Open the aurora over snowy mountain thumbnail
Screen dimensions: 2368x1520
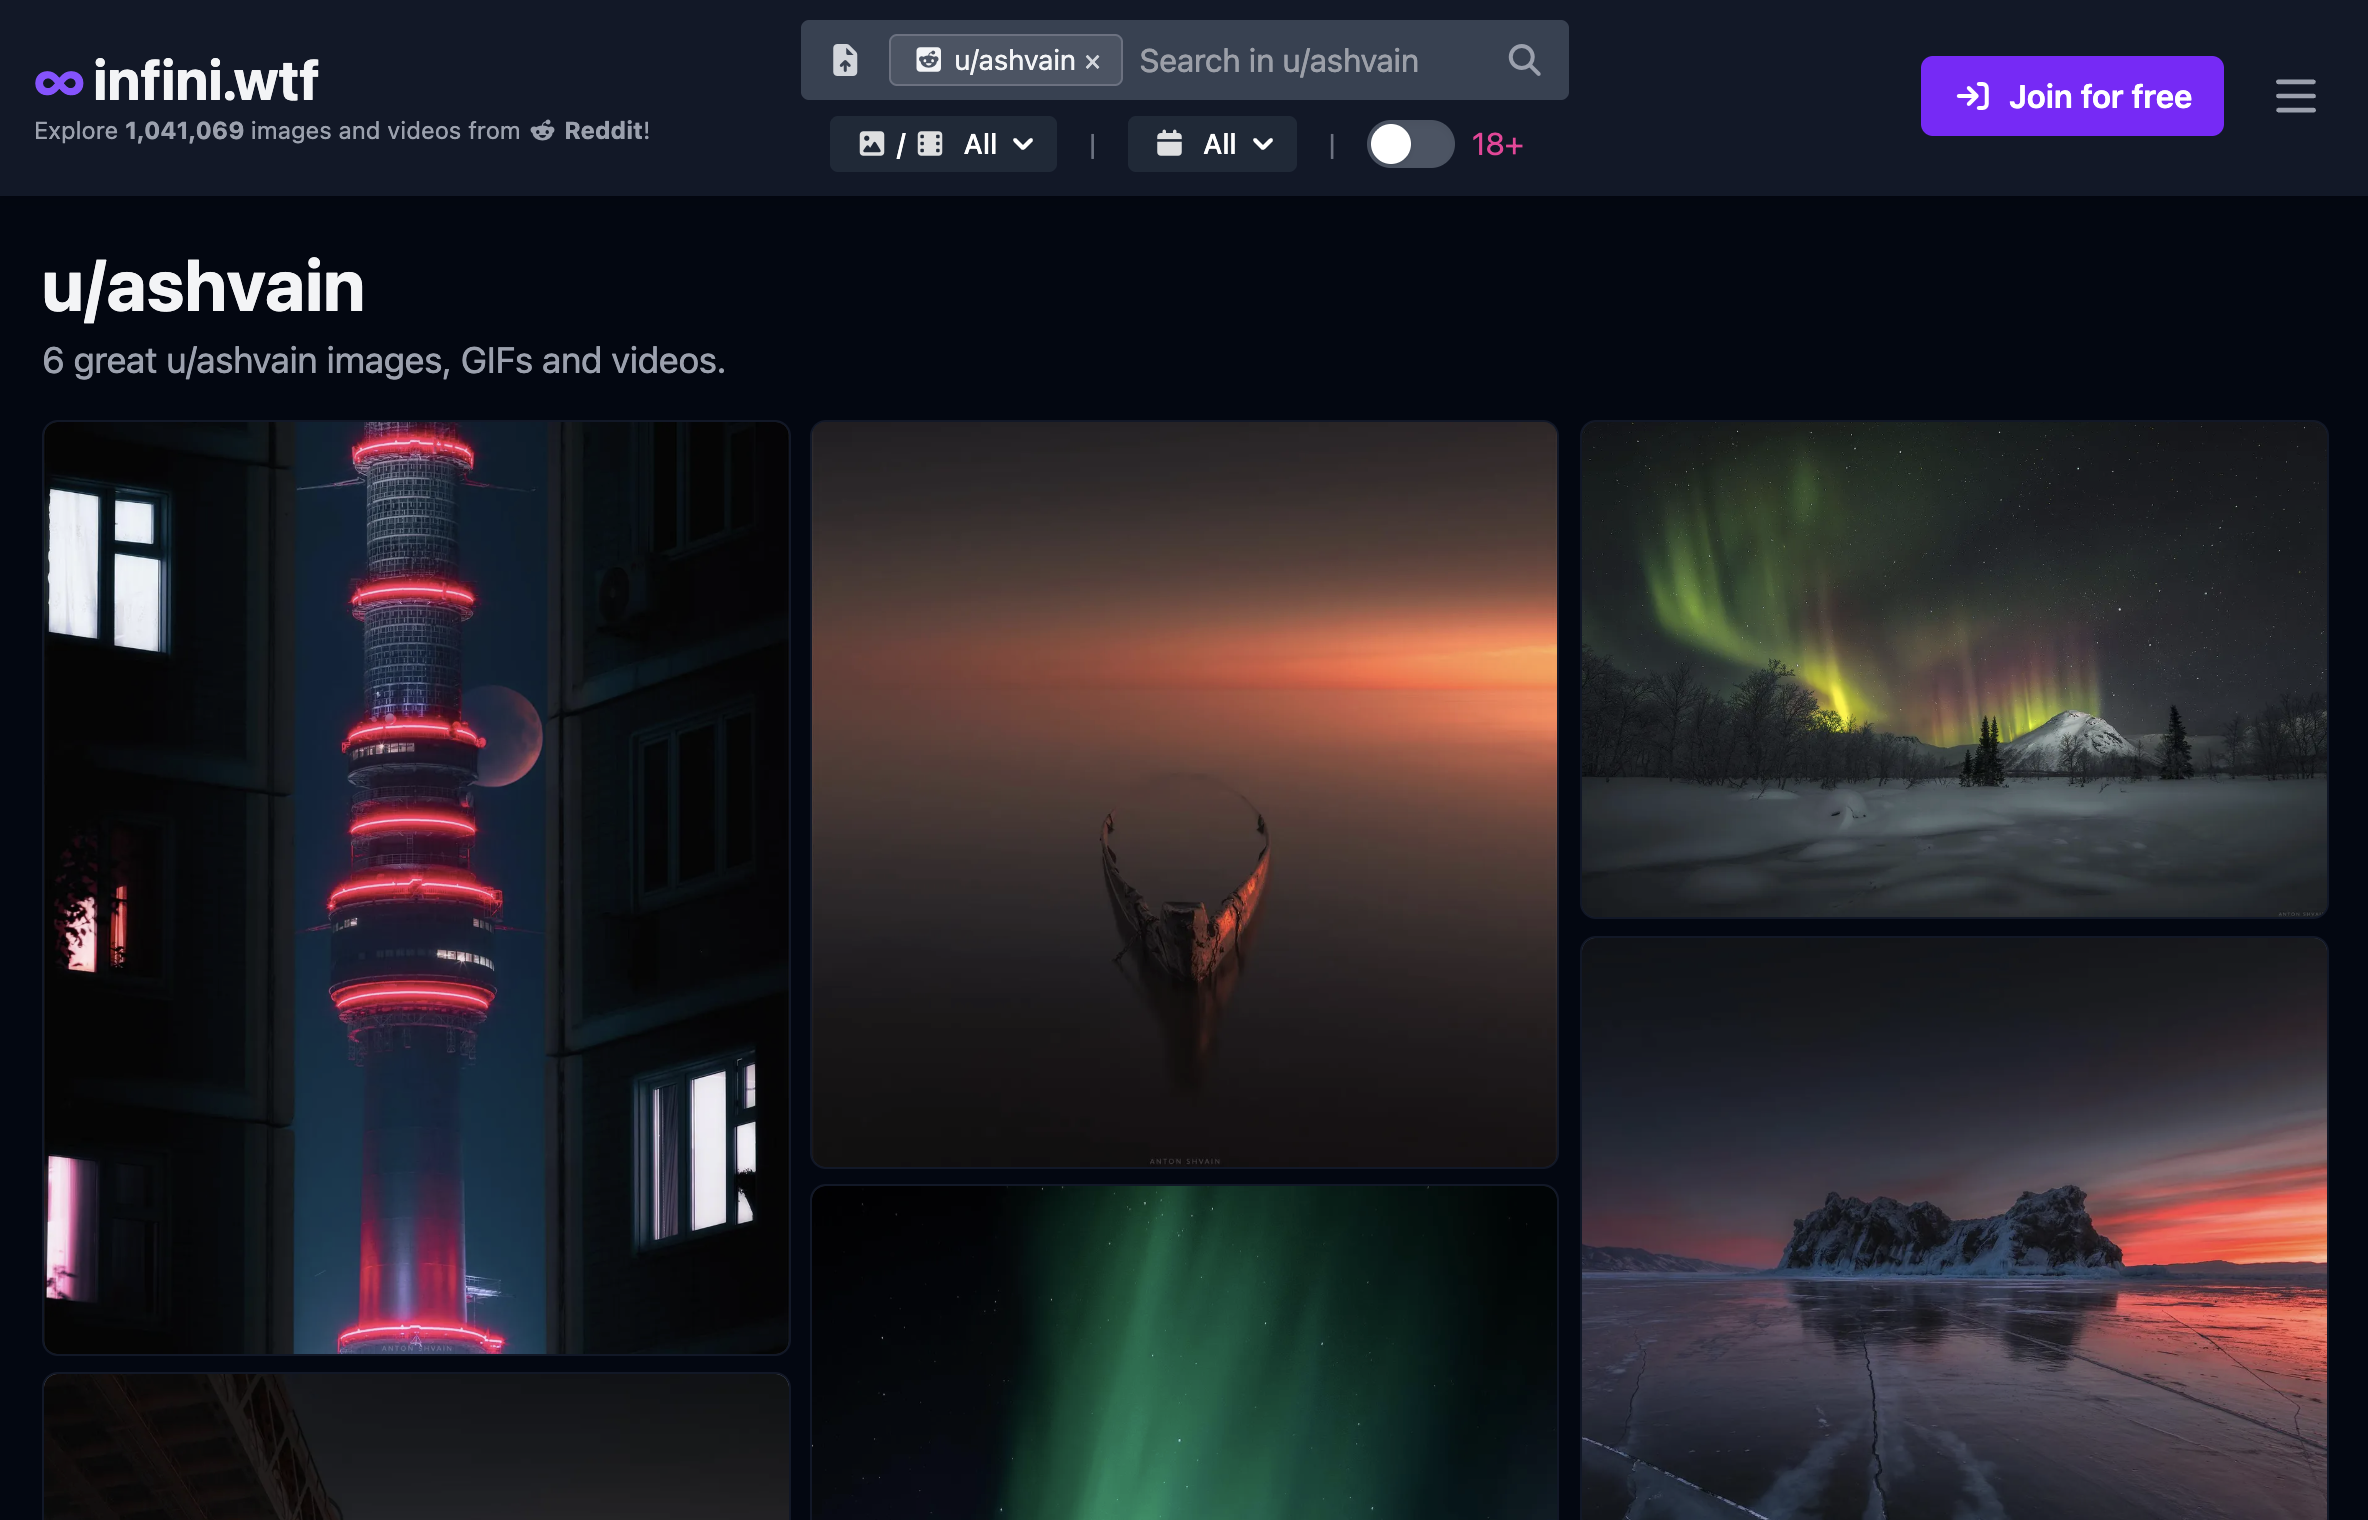tap(1955, 670)
